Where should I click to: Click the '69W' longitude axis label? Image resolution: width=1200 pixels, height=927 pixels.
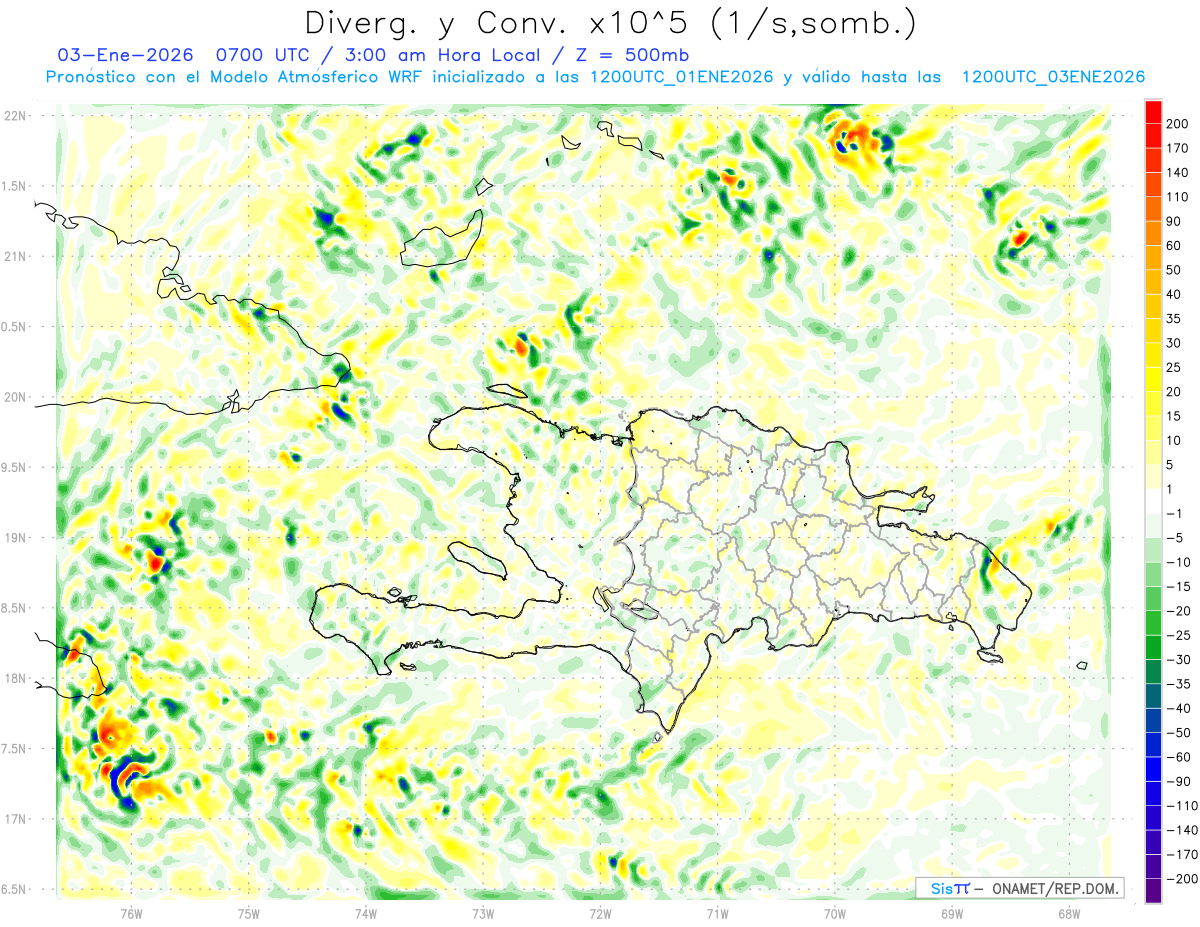click(952, 914)
